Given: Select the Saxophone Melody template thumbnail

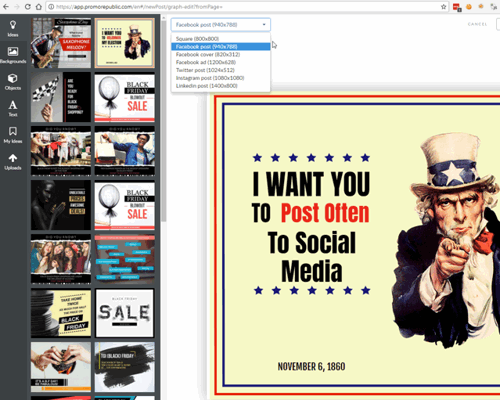Looking at the screenshot, I should [61, 43].
